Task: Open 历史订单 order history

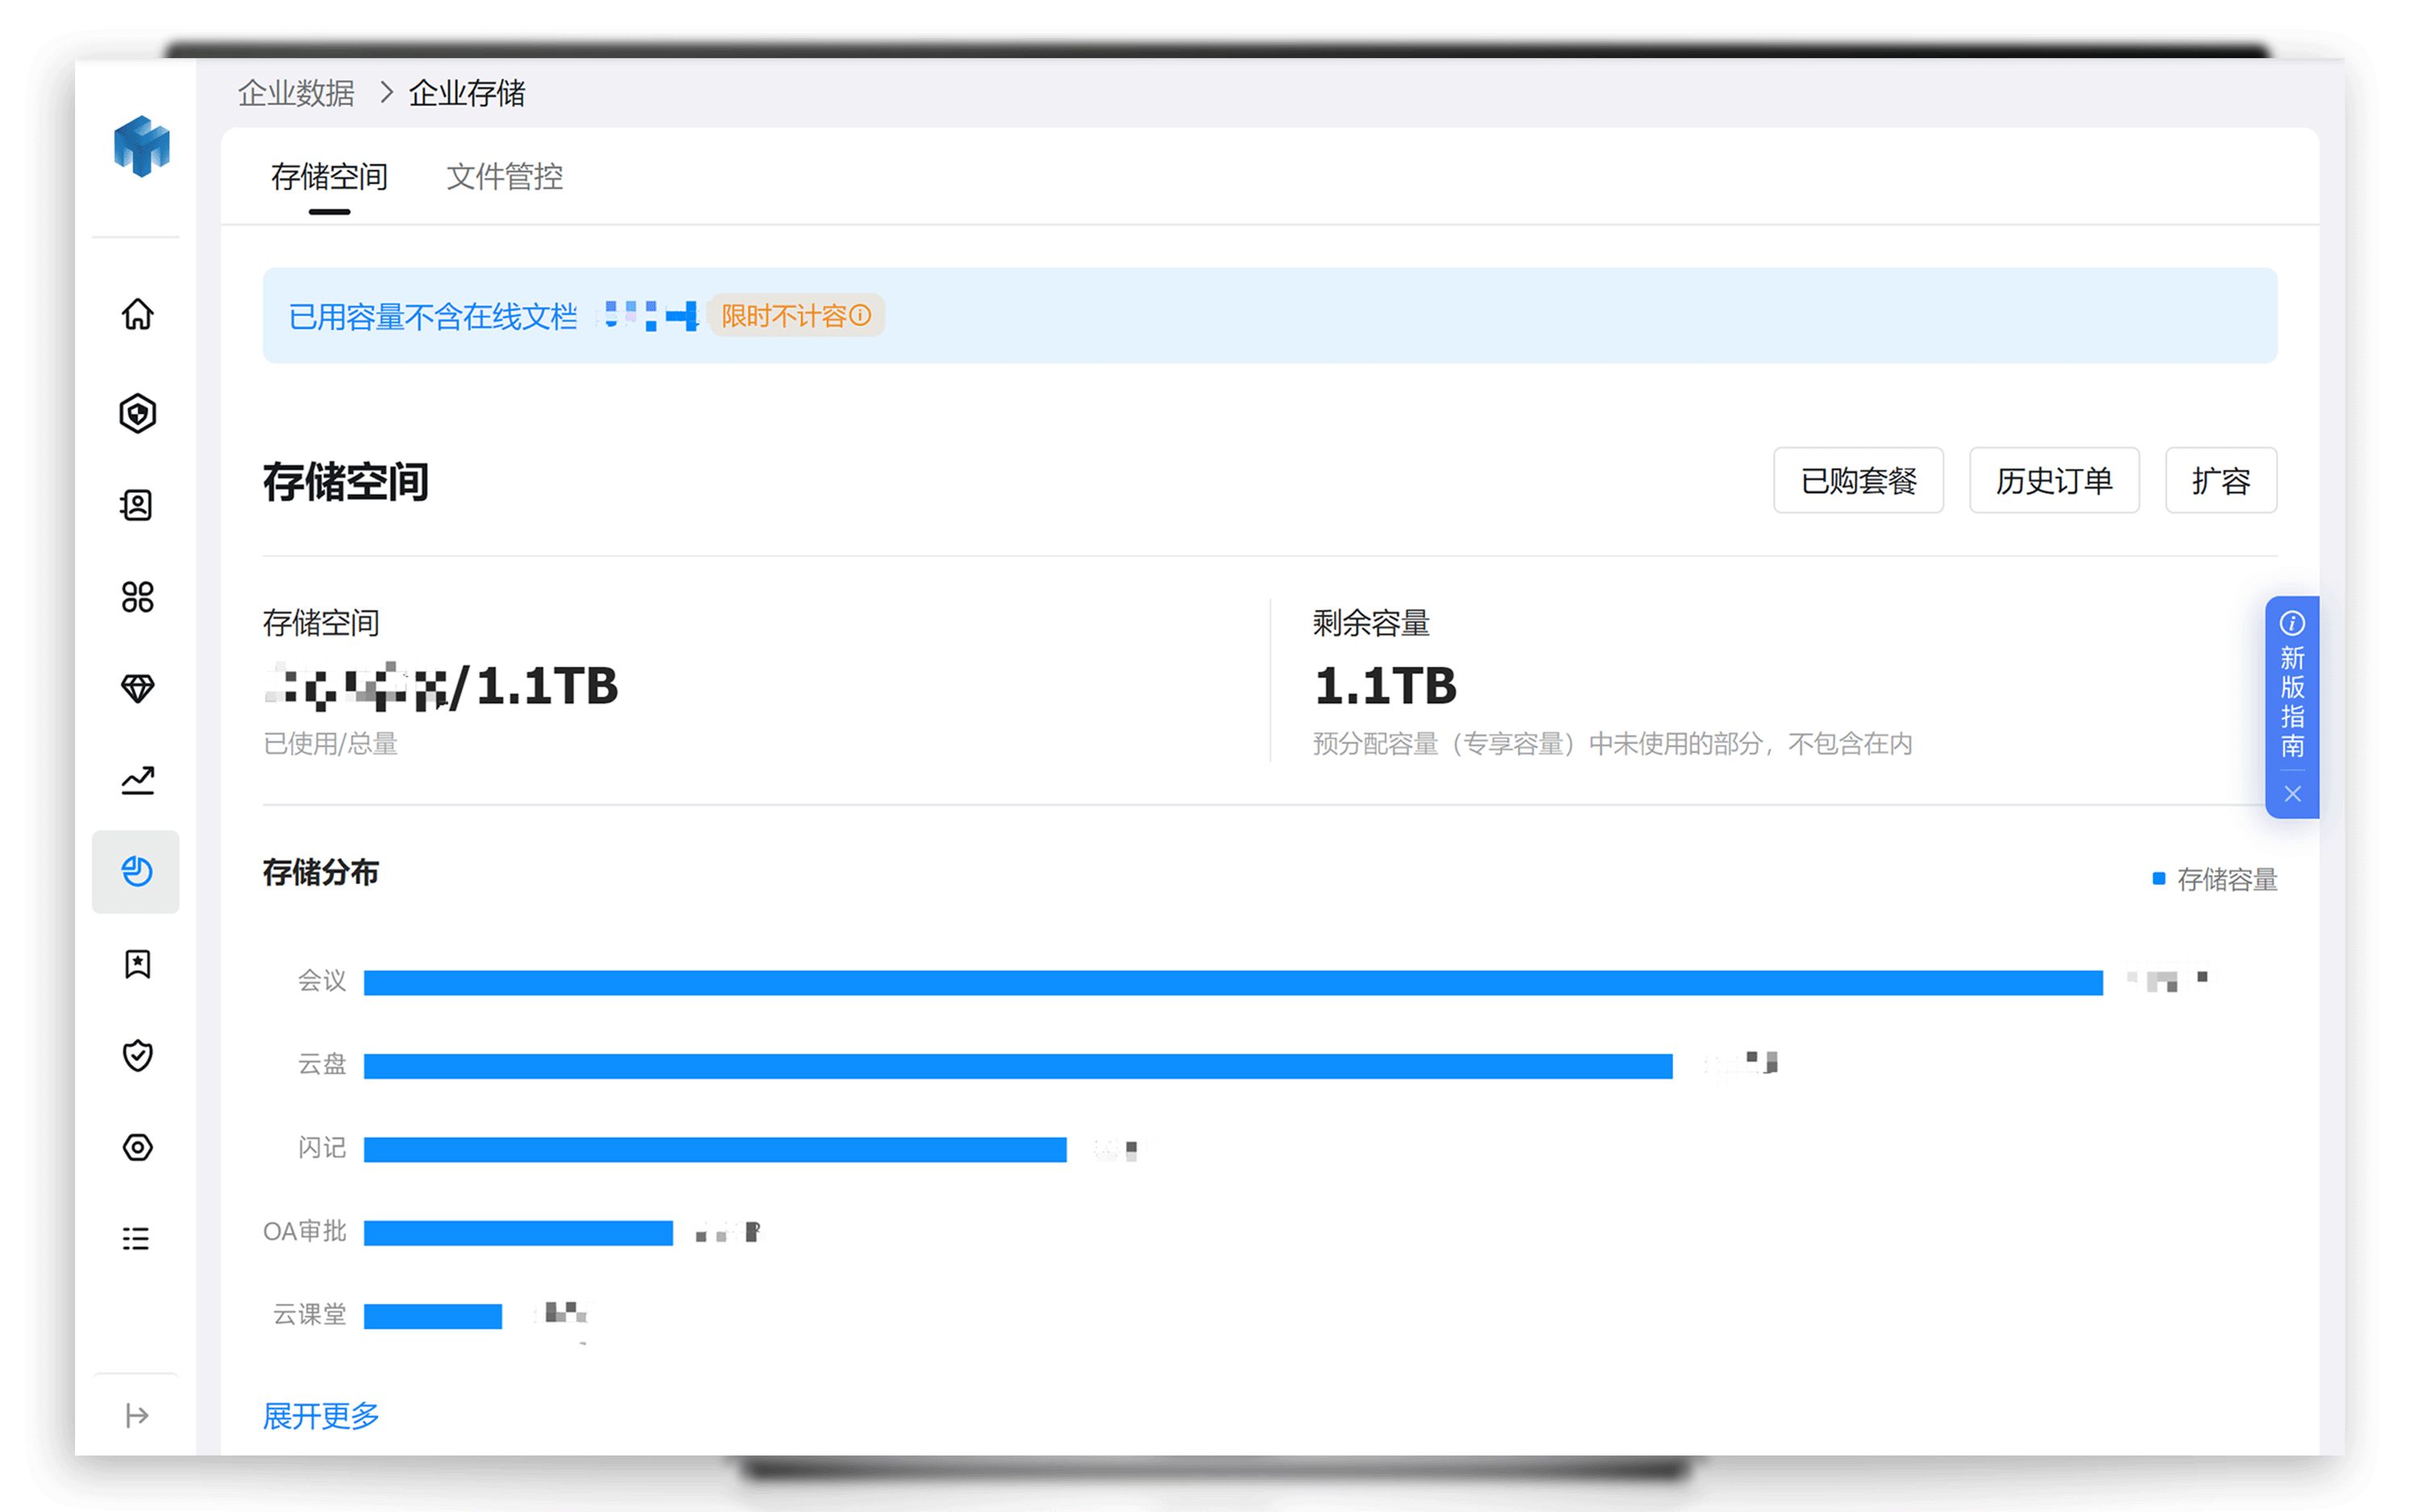Action: click(2054, 481)
